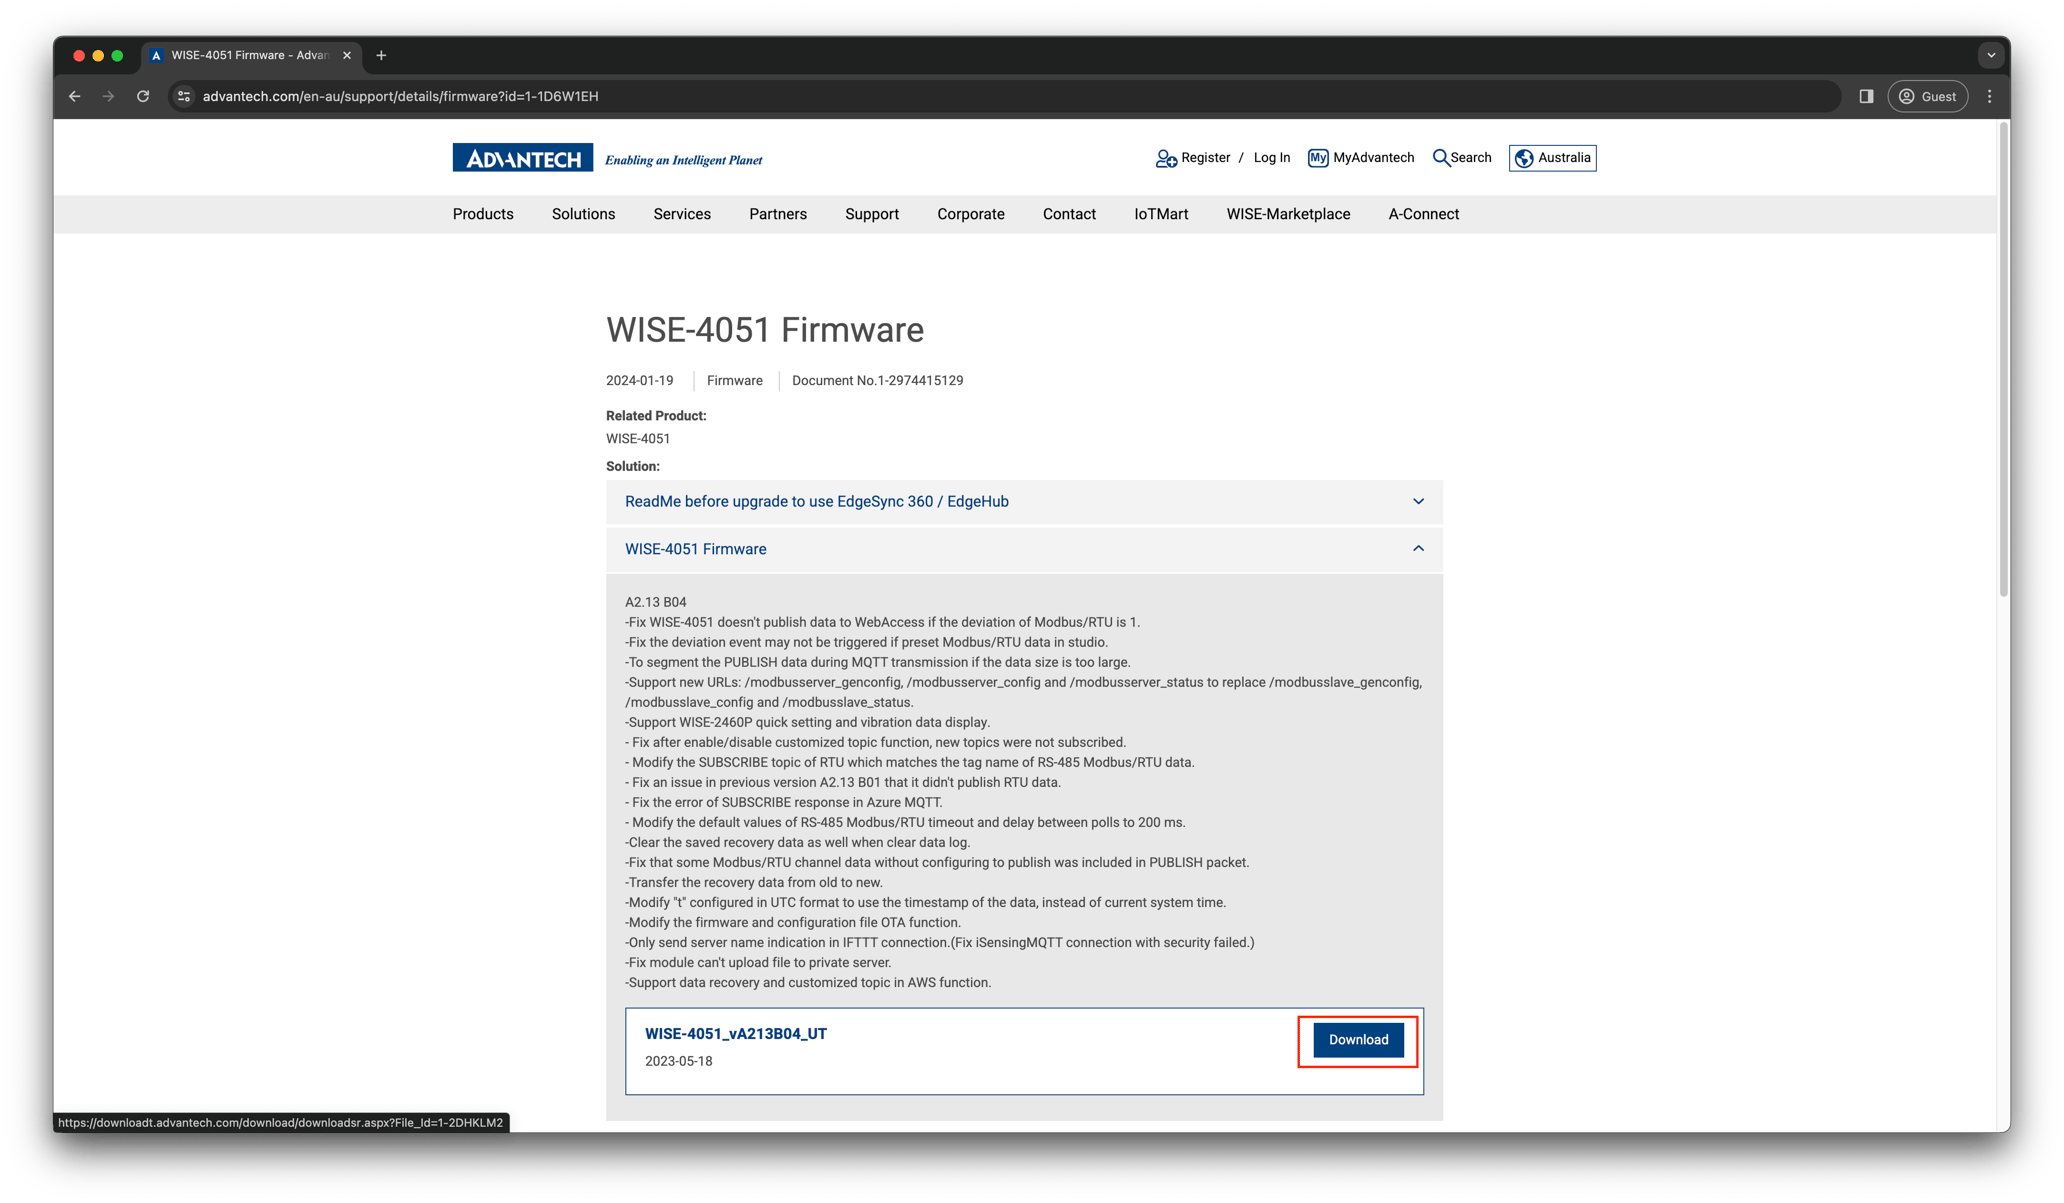Select Products in the navigation bar

[x=482, y=213]
